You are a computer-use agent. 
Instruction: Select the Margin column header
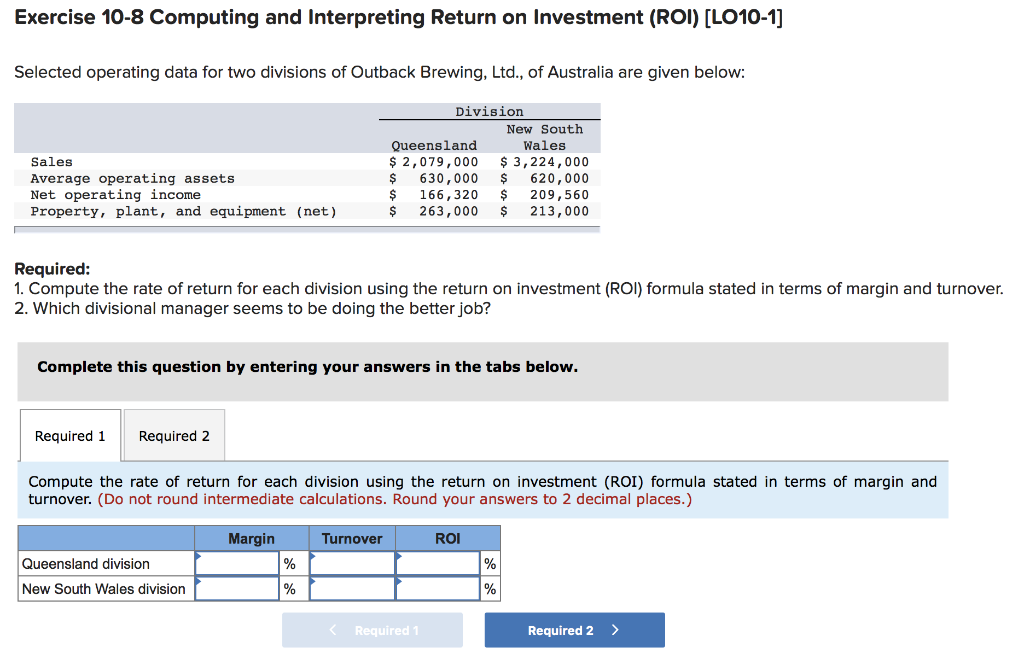[251, 538]
